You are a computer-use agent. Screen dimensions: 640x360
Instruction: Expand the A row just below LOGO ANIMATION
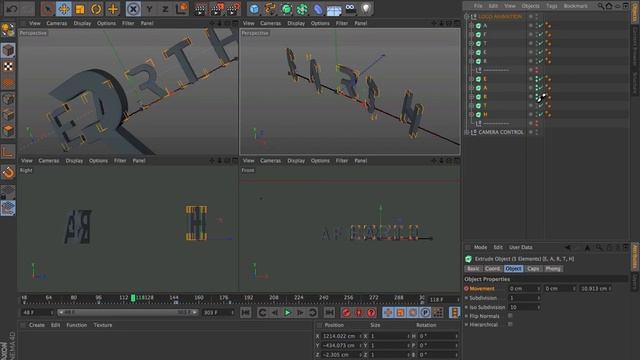coord(471,25)
